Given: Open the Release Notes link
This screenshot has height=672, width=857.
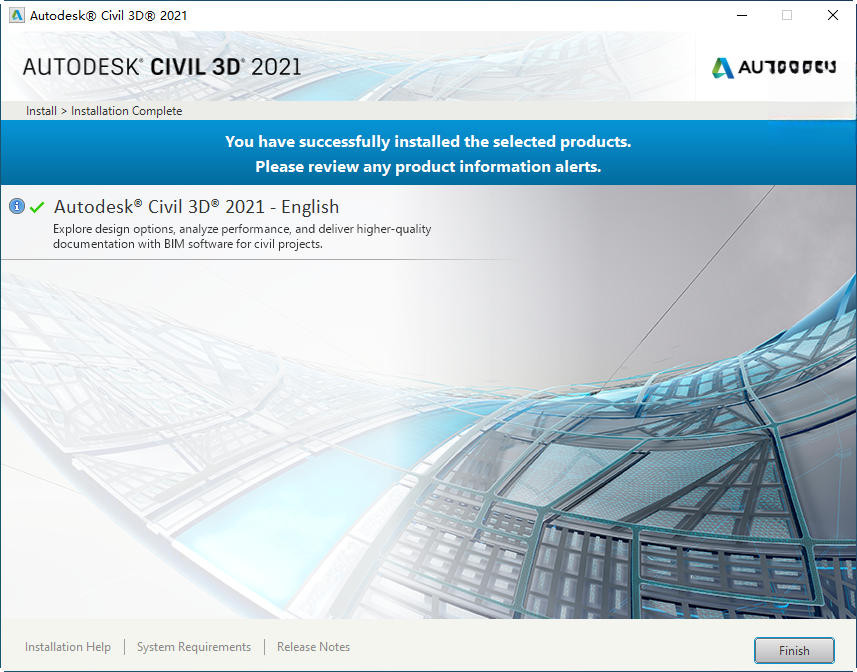Looking at the screenshot, I should [314, 647].
